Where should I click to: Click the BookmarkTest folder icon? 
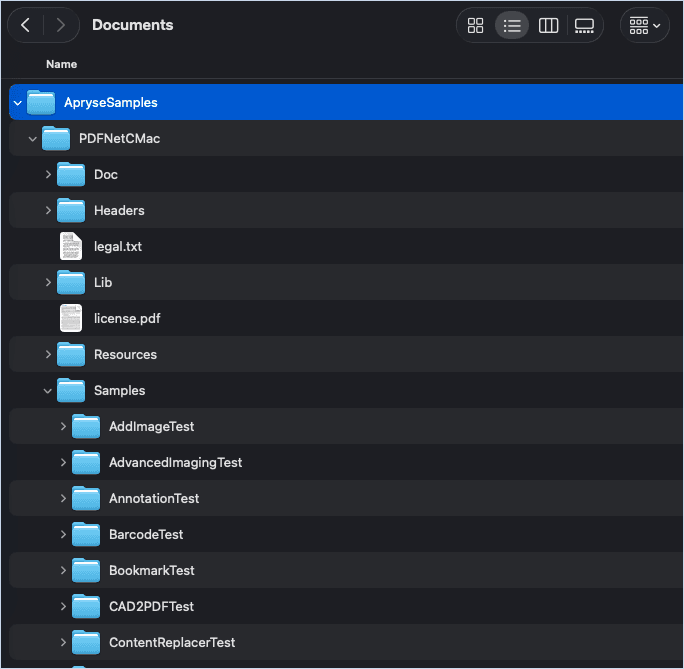pyautogui.click(x=86, y=570)
